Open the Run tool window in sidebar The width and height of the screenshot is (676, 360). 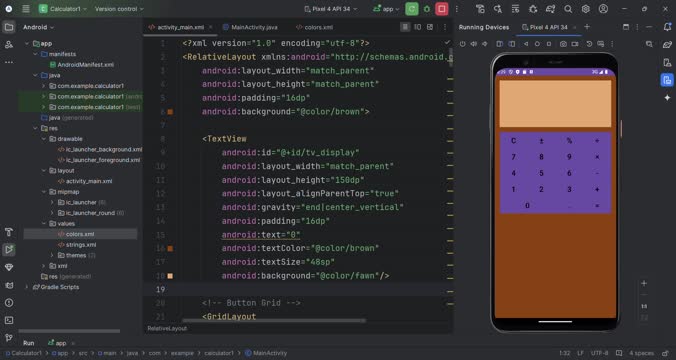tap(9, 250)
